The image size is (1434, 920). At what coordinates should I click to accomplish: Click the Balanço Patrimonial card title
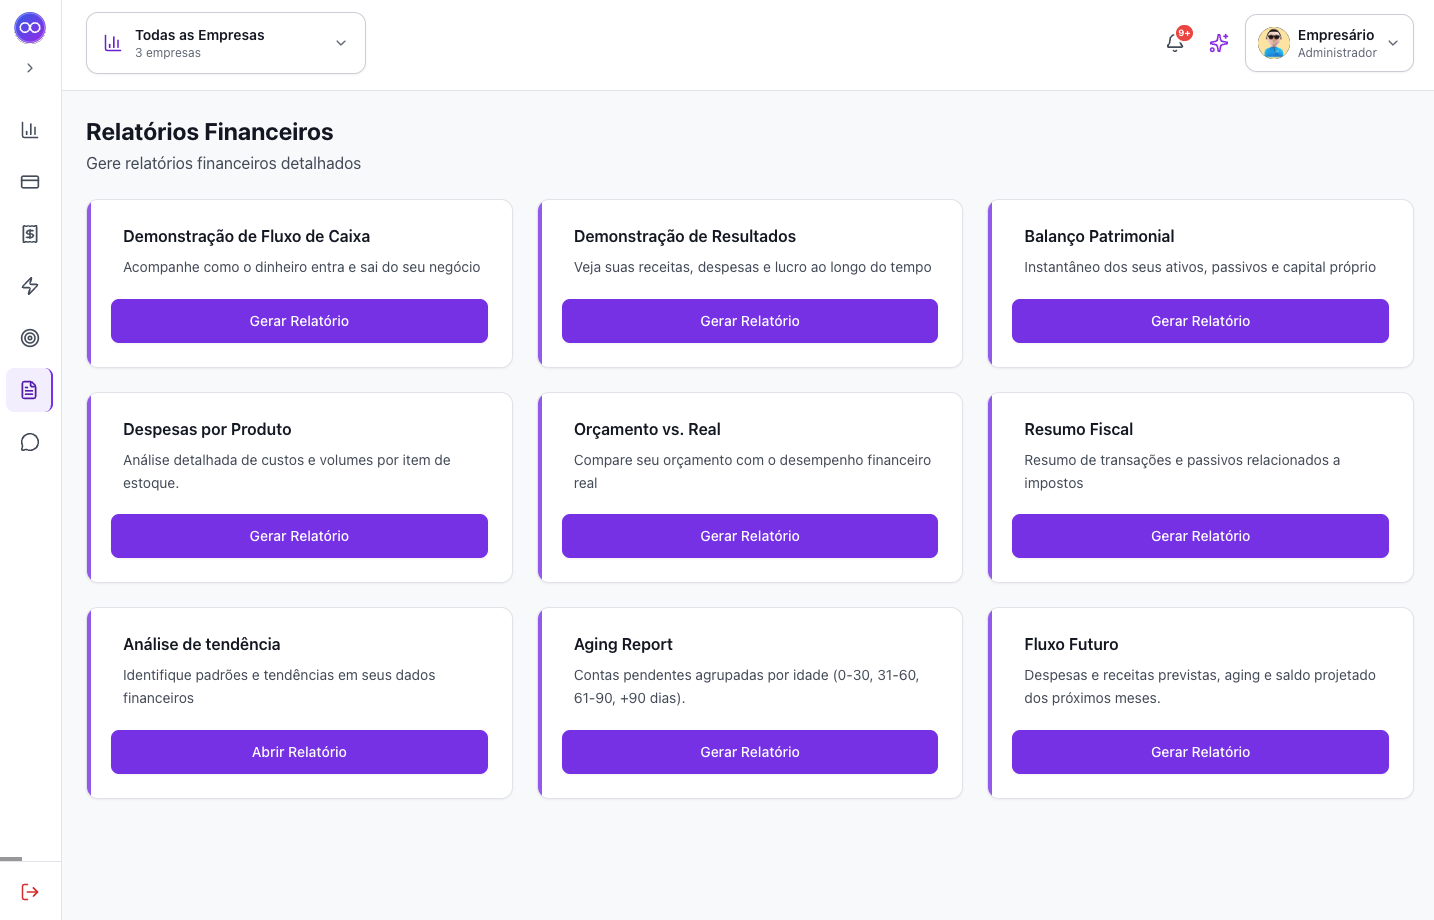pyautogui.click(x=1099, y=236)
